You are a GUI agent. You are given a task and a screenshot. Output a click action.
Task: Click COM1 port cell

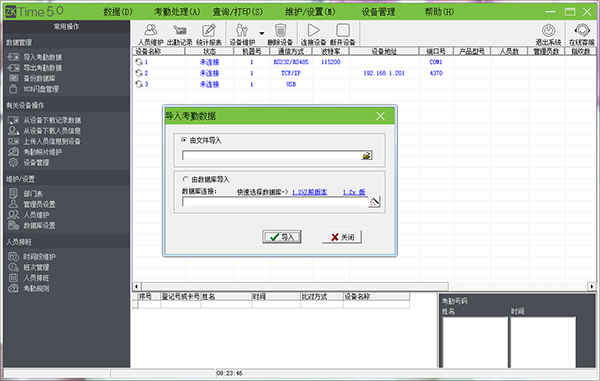point(436,62)
